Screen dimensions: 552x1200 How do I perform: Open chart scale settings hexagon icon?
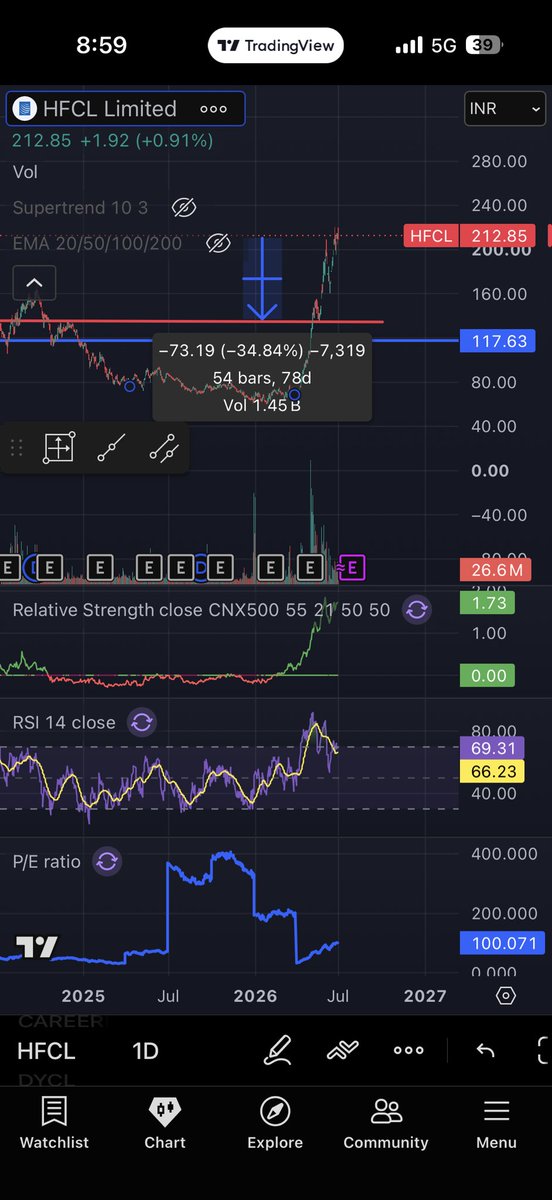click(x=506, y=996)
